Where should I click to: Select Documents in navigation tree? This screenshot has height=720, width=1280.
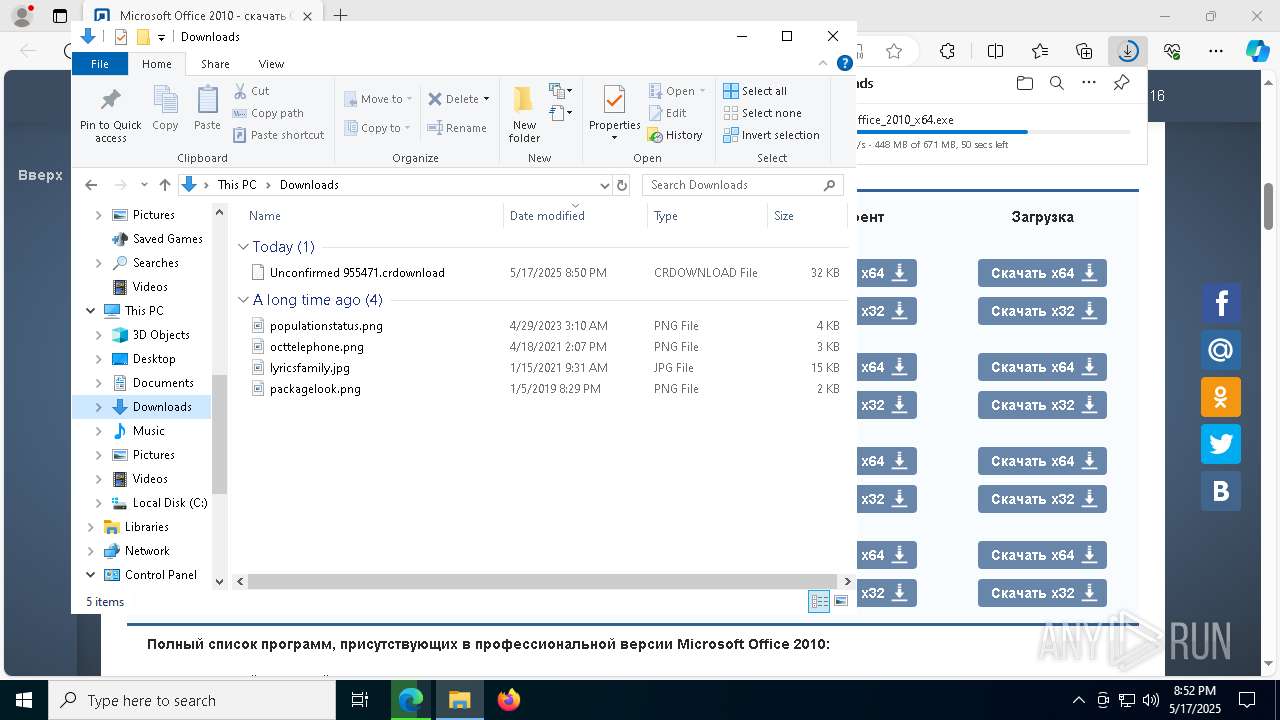163,383
